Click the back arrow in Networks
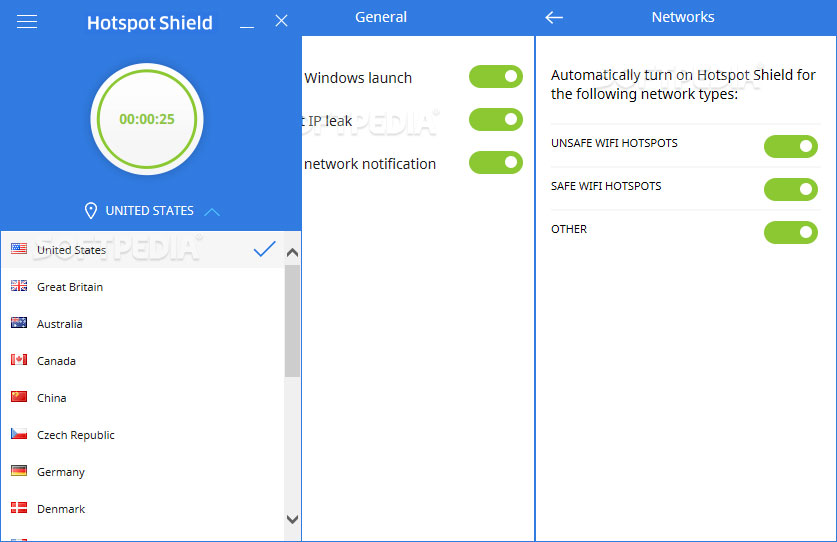 click(554, 17)
